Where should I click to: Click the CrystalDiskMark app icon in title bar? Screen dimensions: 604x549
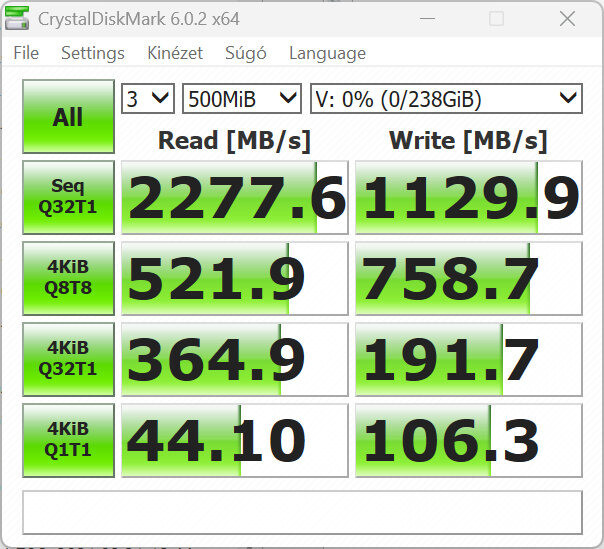coord(17,18)
